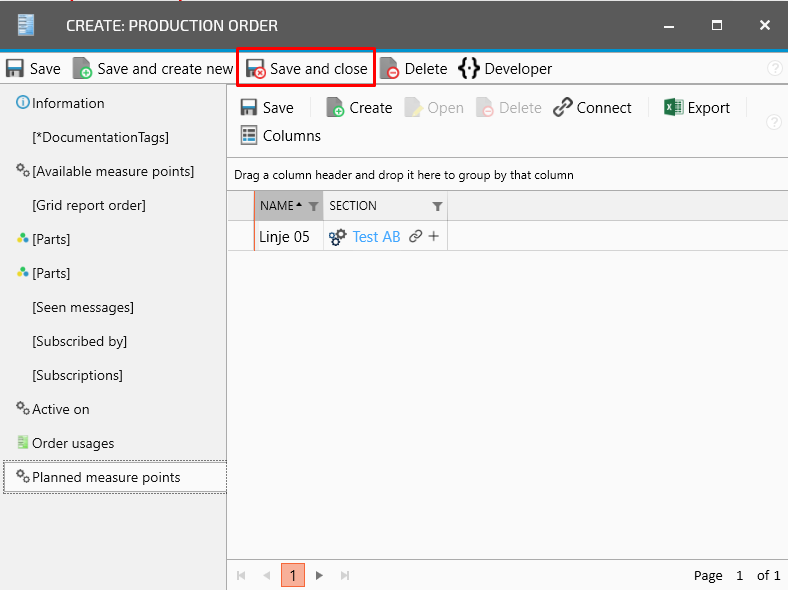This screenshot has width=788, height=590.
Task: Click the plus icon beside Test AB
Action: [x=434, y=237]
